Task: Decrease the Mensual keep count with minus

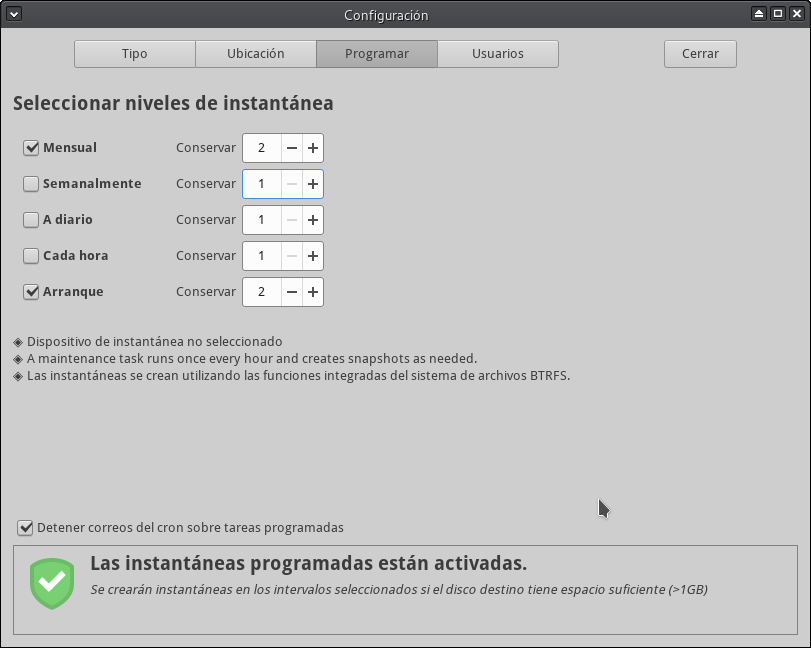Action: coord(292,148)
